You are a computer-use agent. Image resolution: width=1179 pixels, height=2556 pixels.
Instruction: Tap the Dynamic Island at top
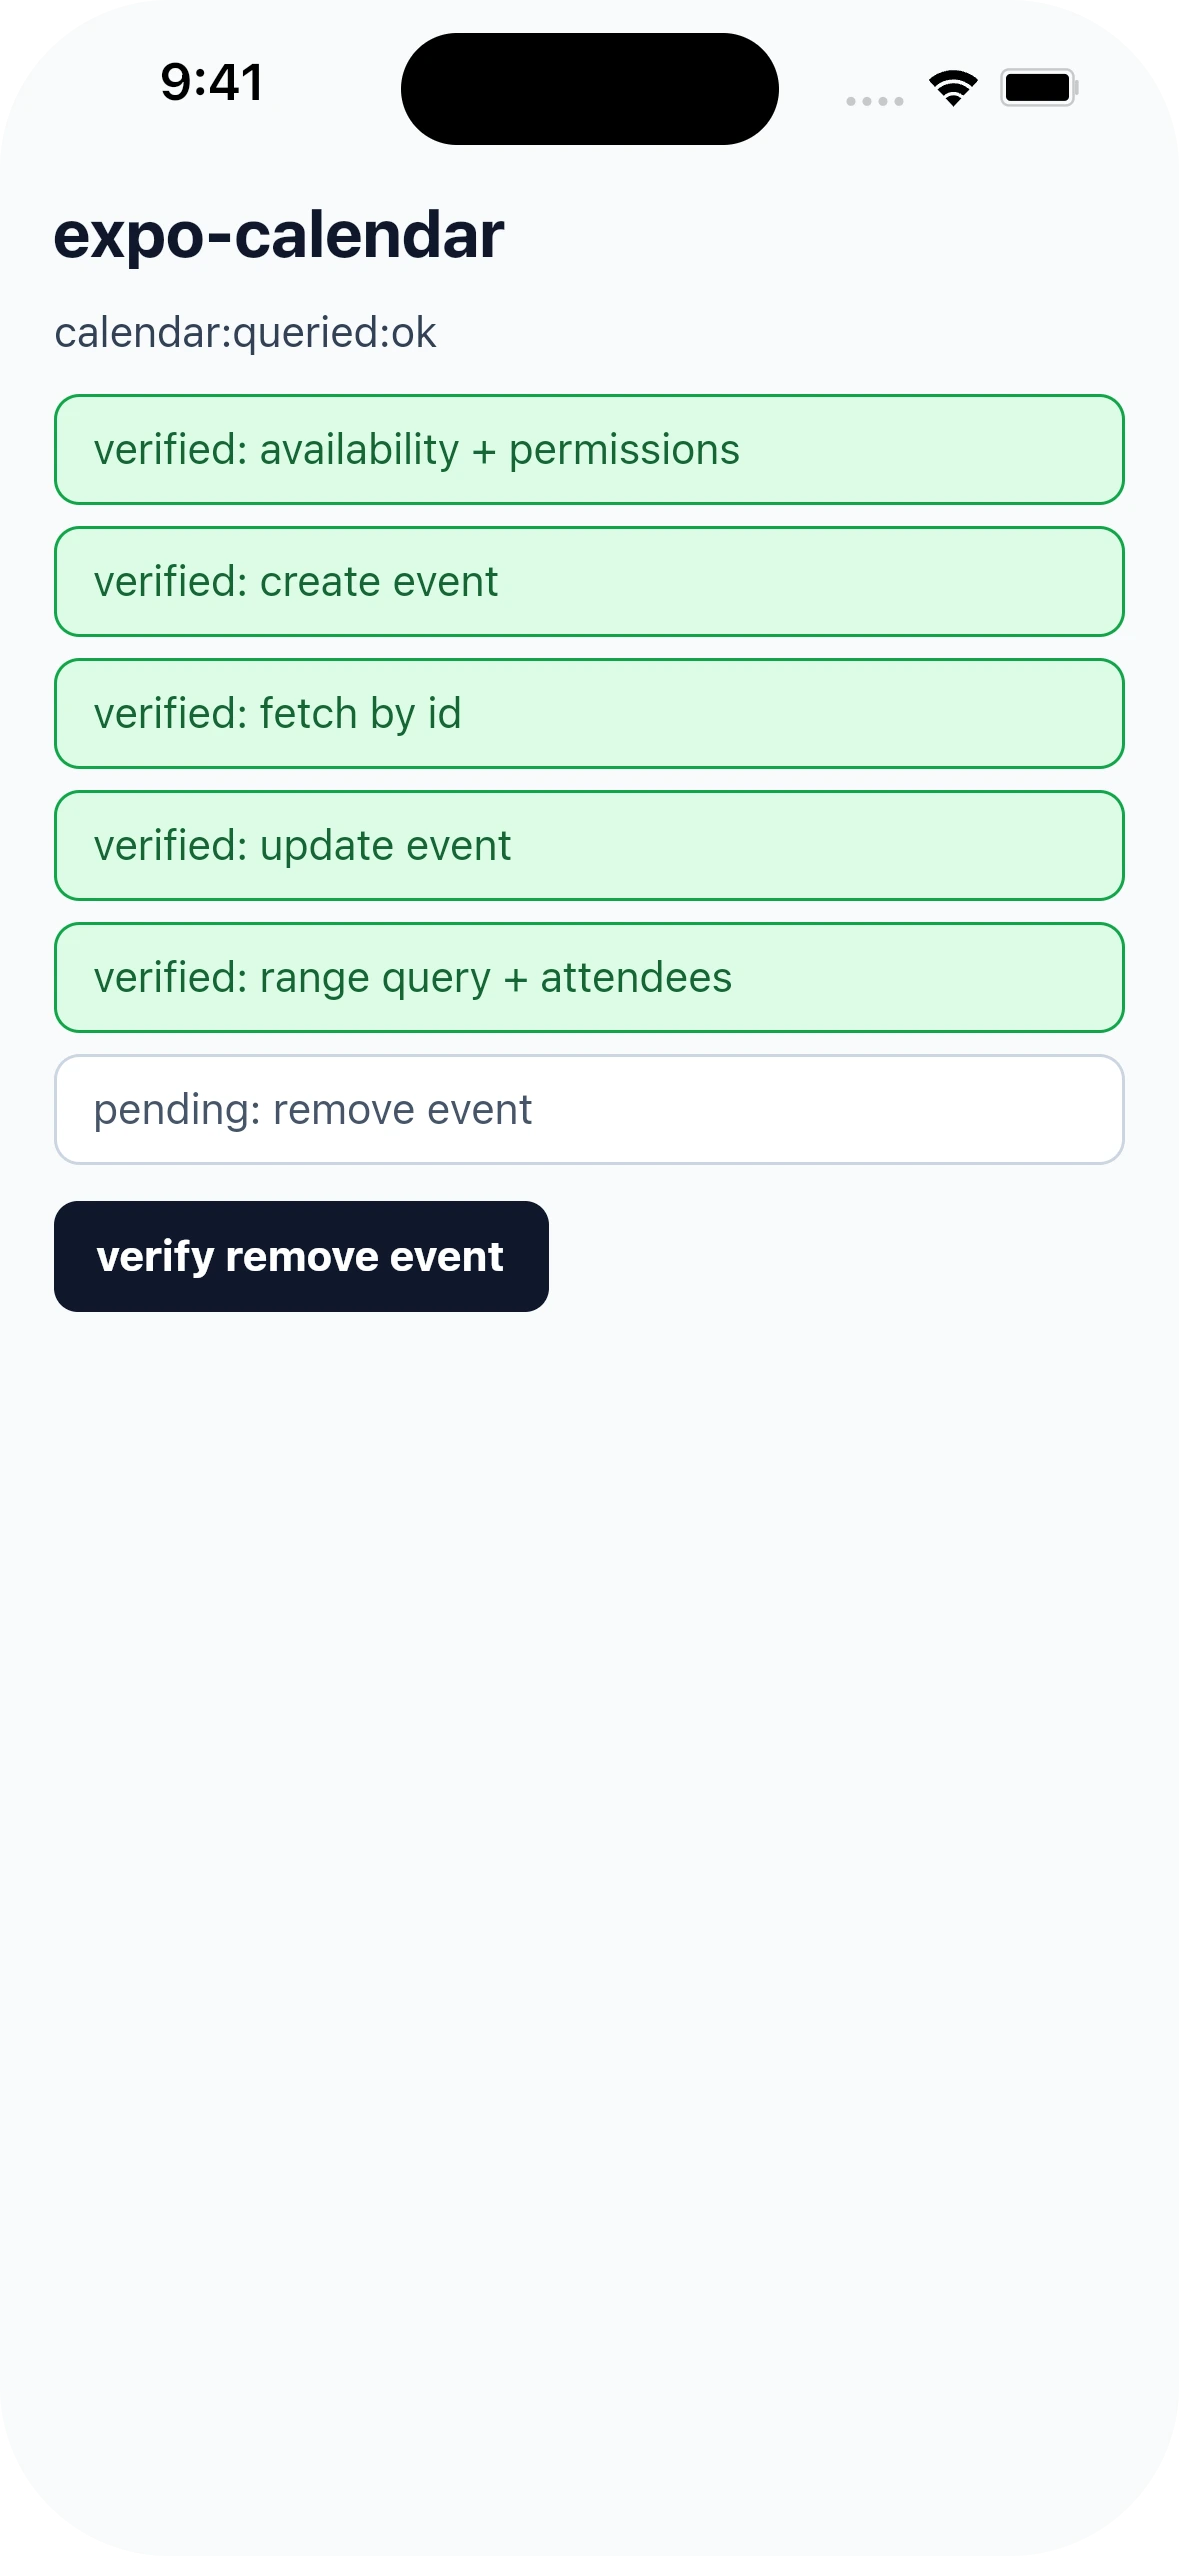pyautogui.click(x=590, y=89)
